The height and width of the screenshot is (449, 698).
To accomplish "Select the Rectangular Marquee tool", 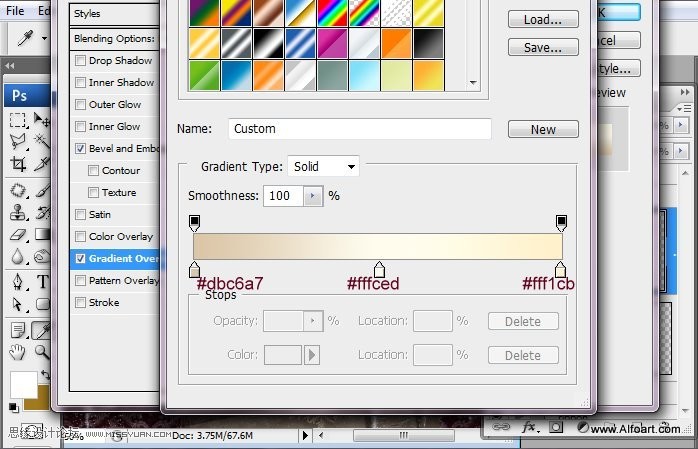I will 18,120.
